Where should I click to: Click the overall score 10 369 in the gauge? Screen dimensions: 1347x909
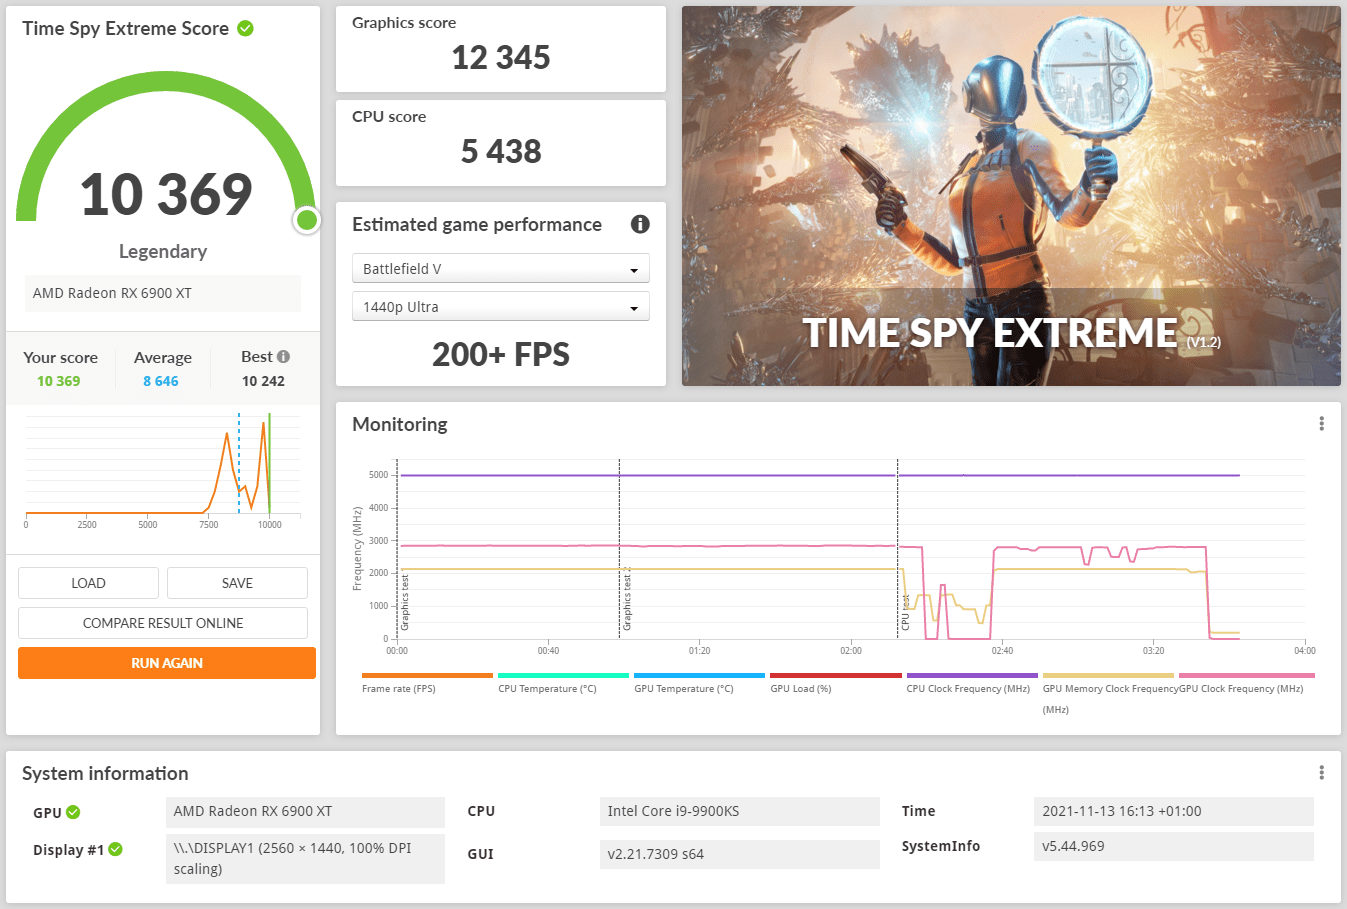pyautogui.click(x=166, y=194)
